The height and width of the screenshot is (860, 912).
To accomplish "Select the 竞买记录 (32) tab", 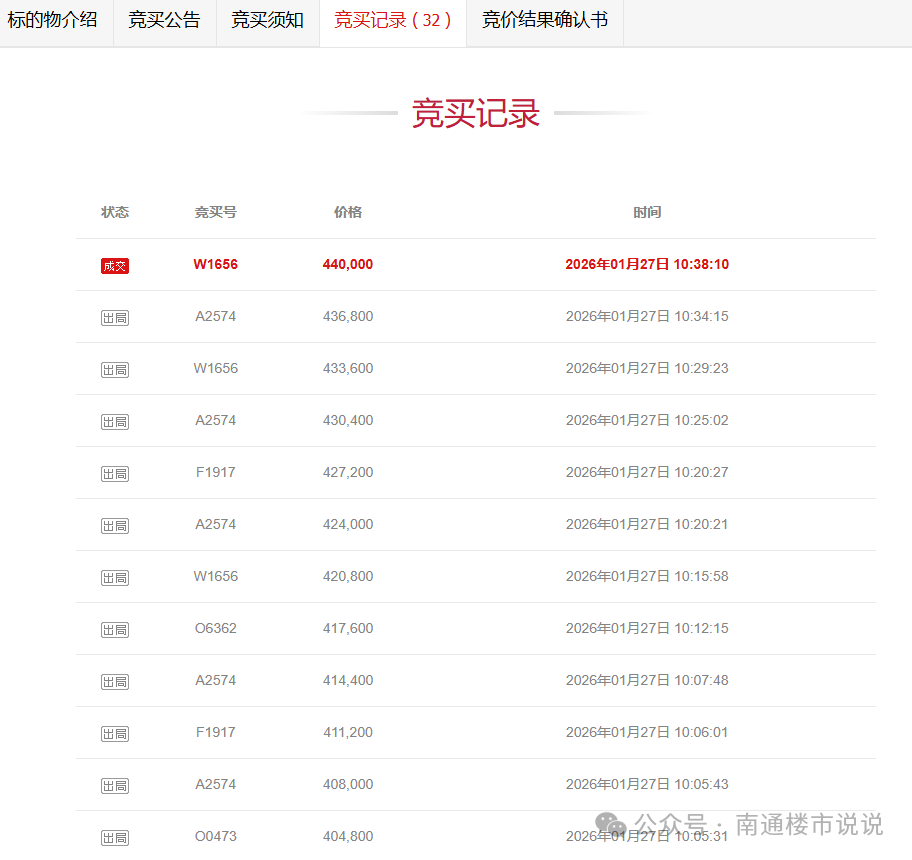I will 392,20.
